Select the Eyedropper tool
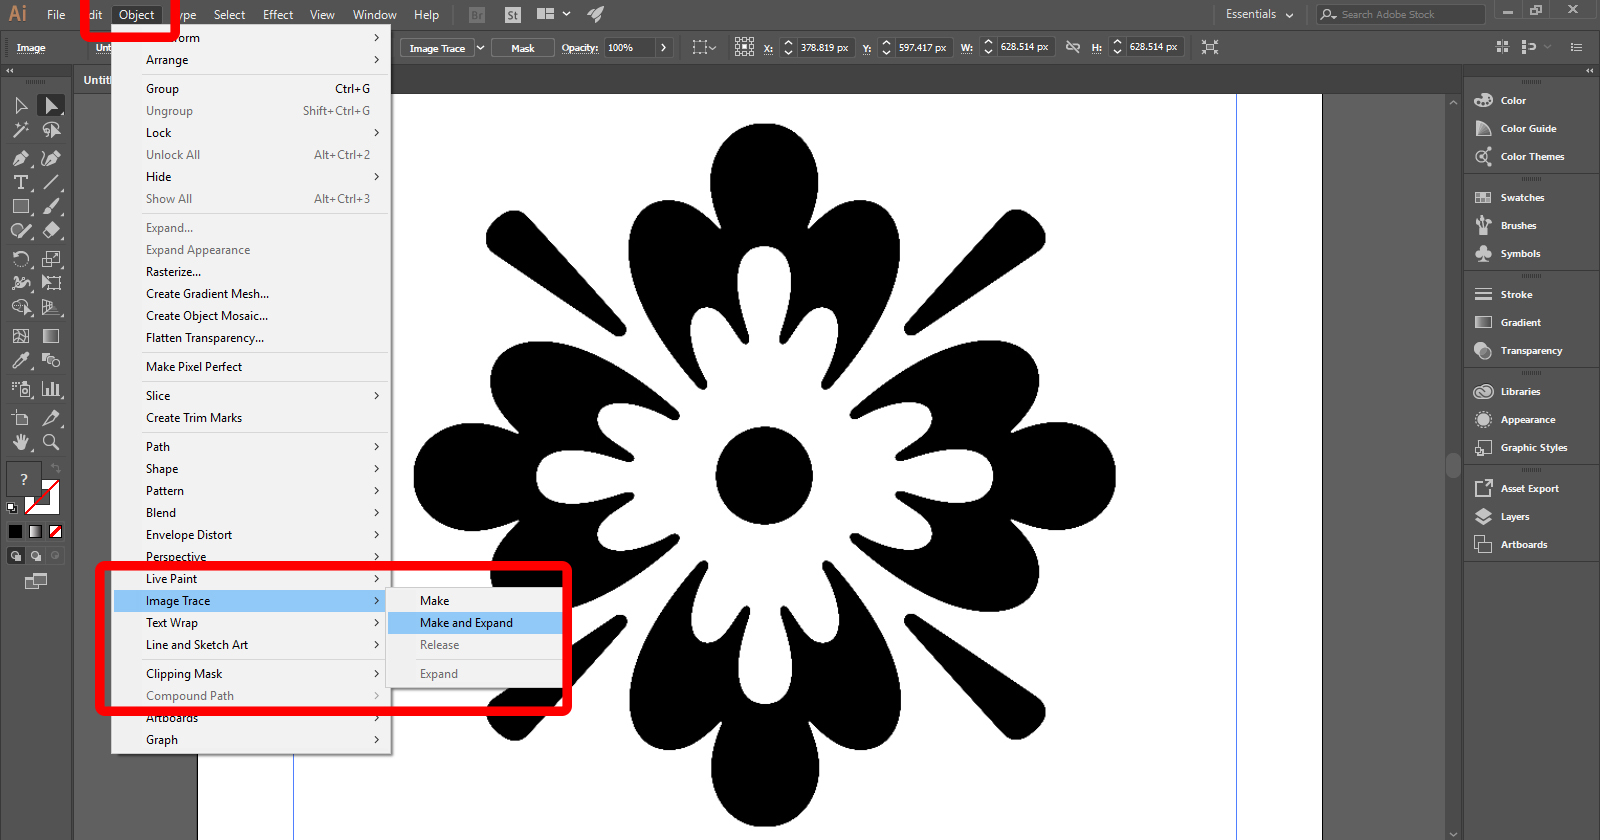Viewport: 1600px width, 840px height. coord(21,361)
